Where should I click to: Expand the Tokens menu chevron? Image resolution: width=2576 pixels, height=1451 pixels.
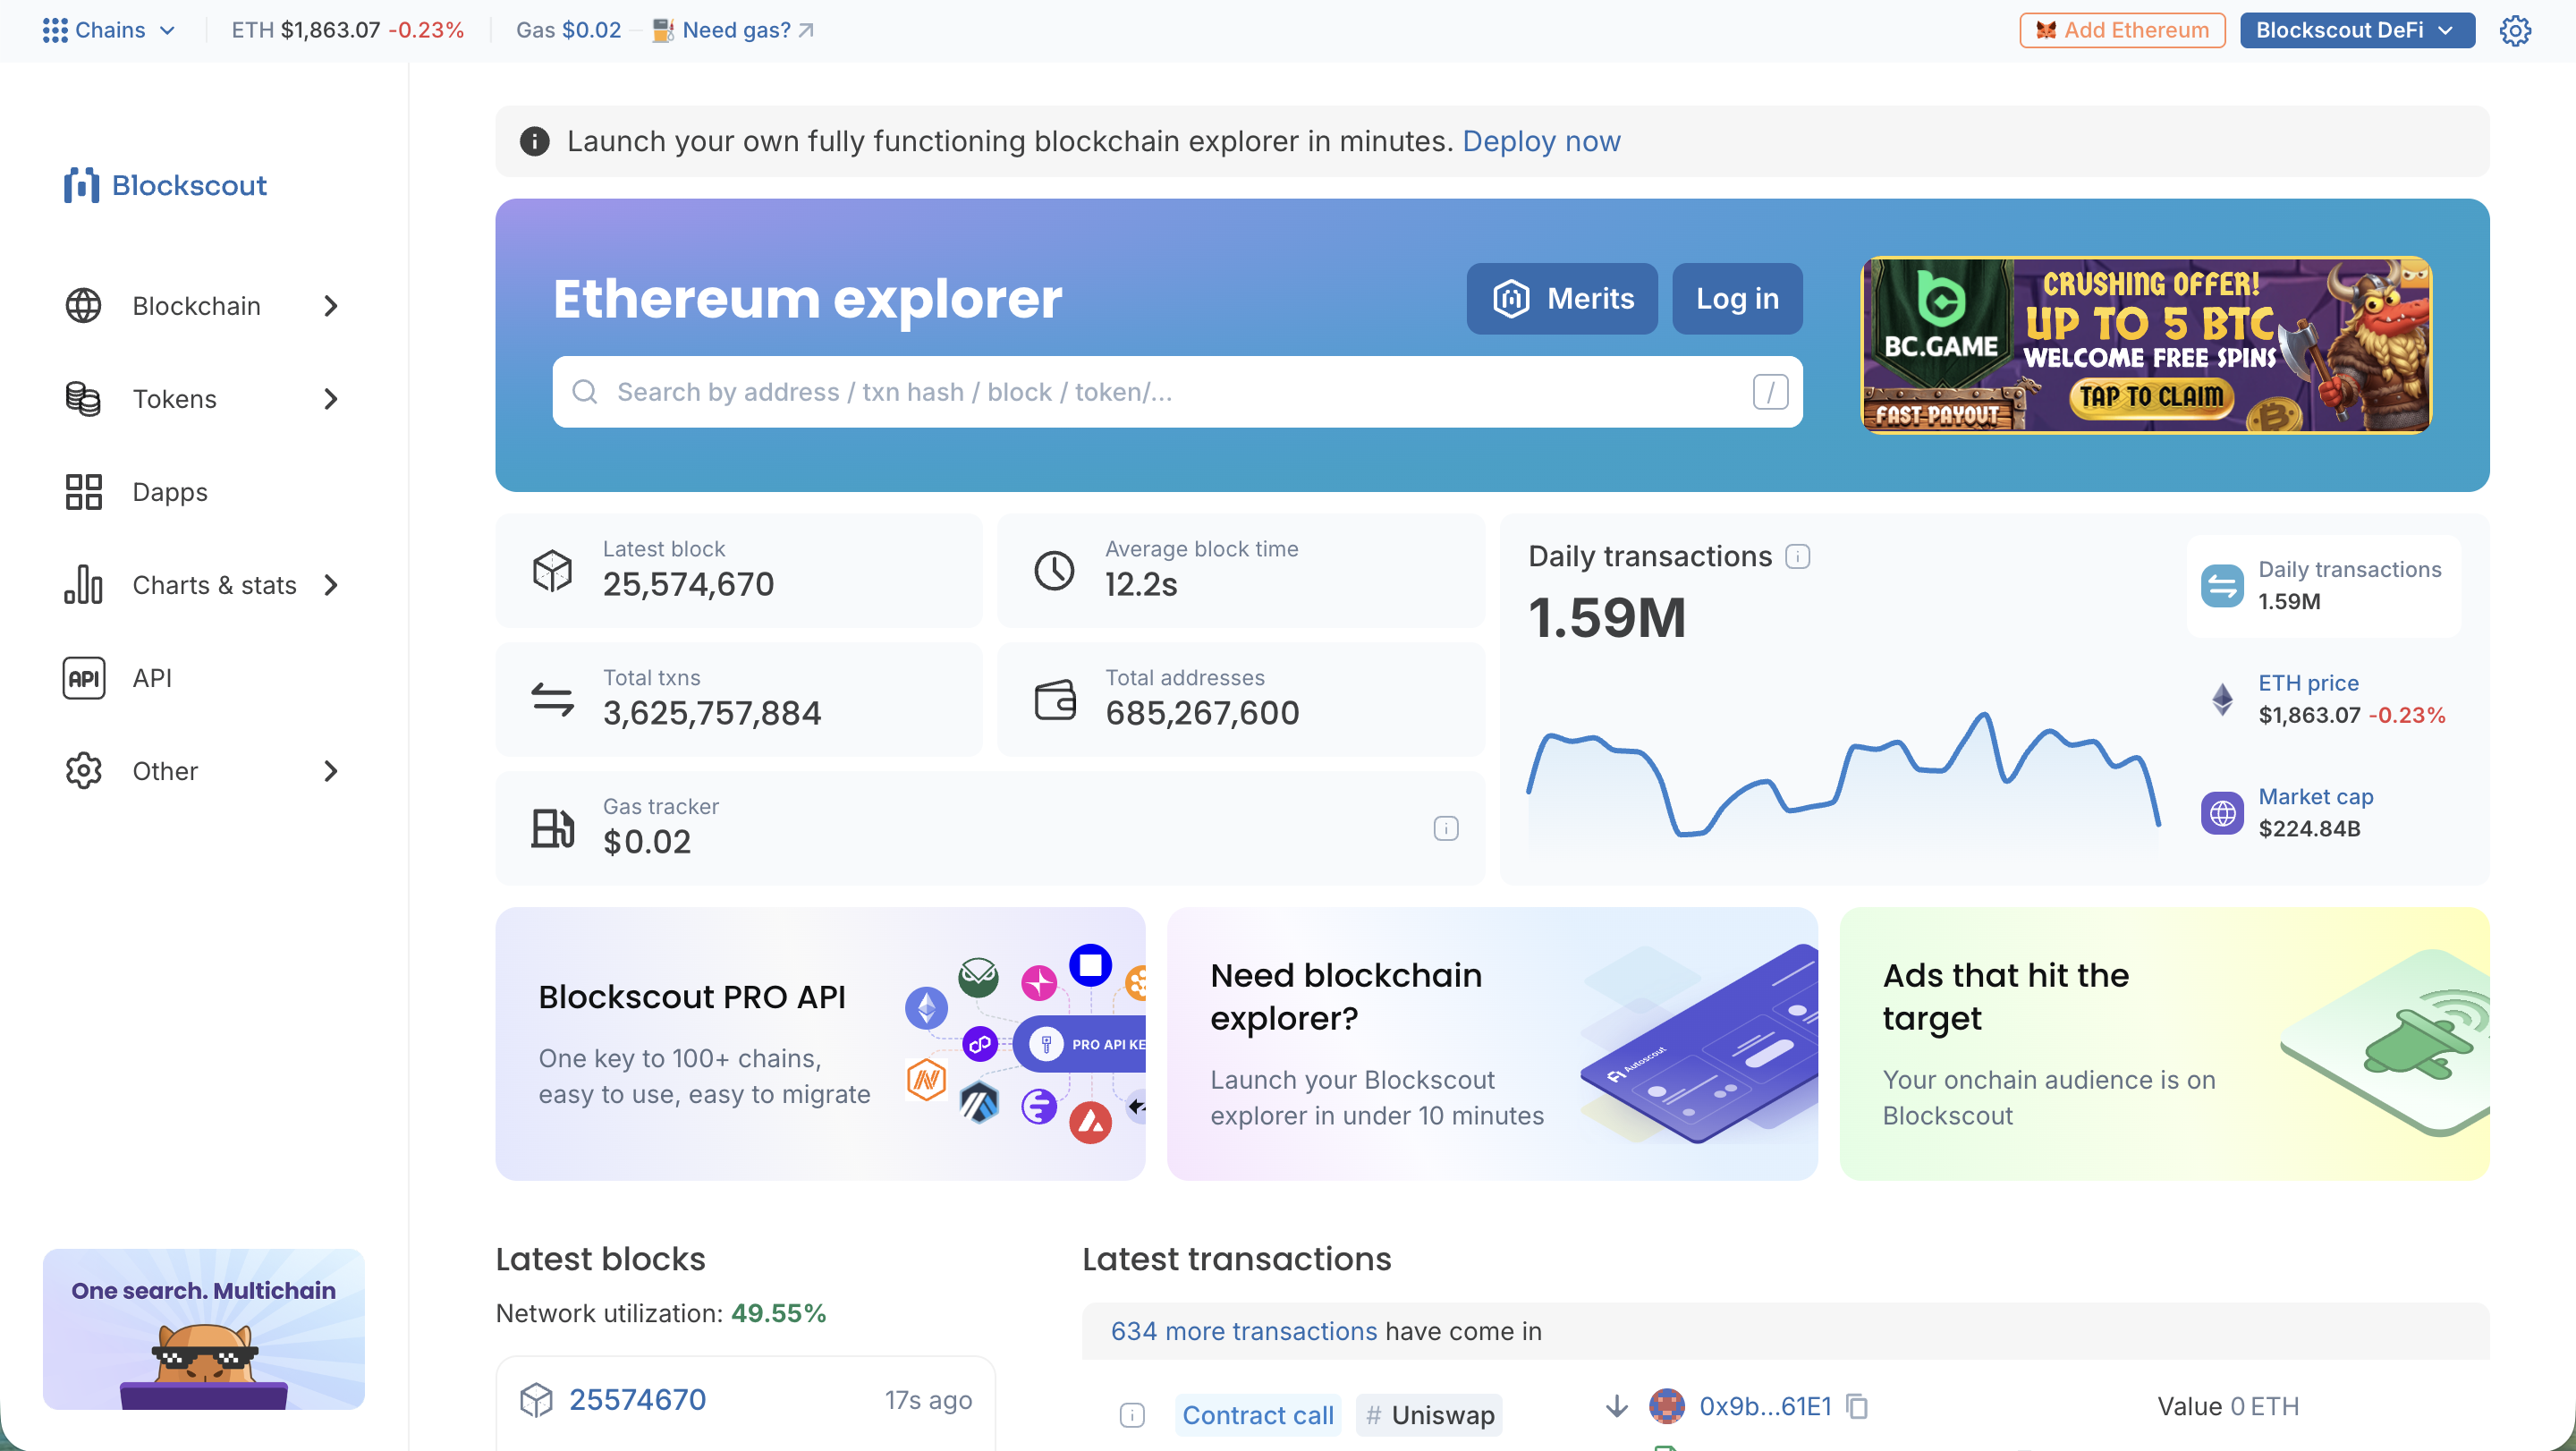click(x=331, y=399)
